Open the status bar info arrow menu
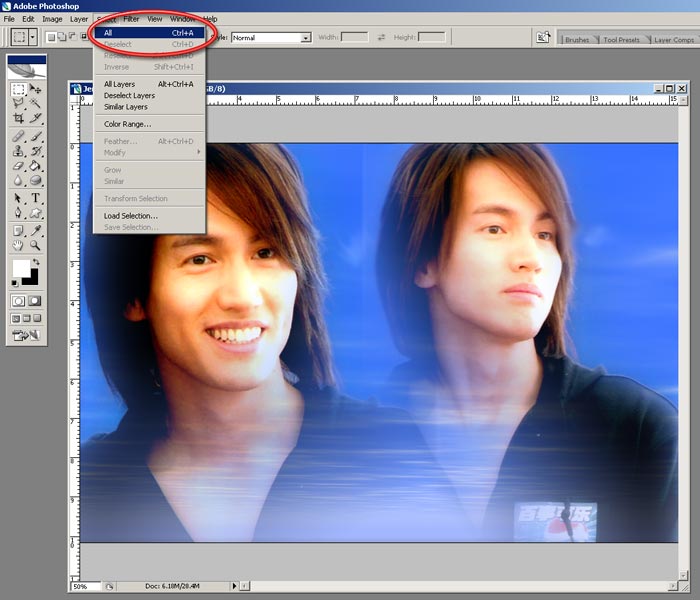The height and width of the screenshot is (600, 700). 234,586
